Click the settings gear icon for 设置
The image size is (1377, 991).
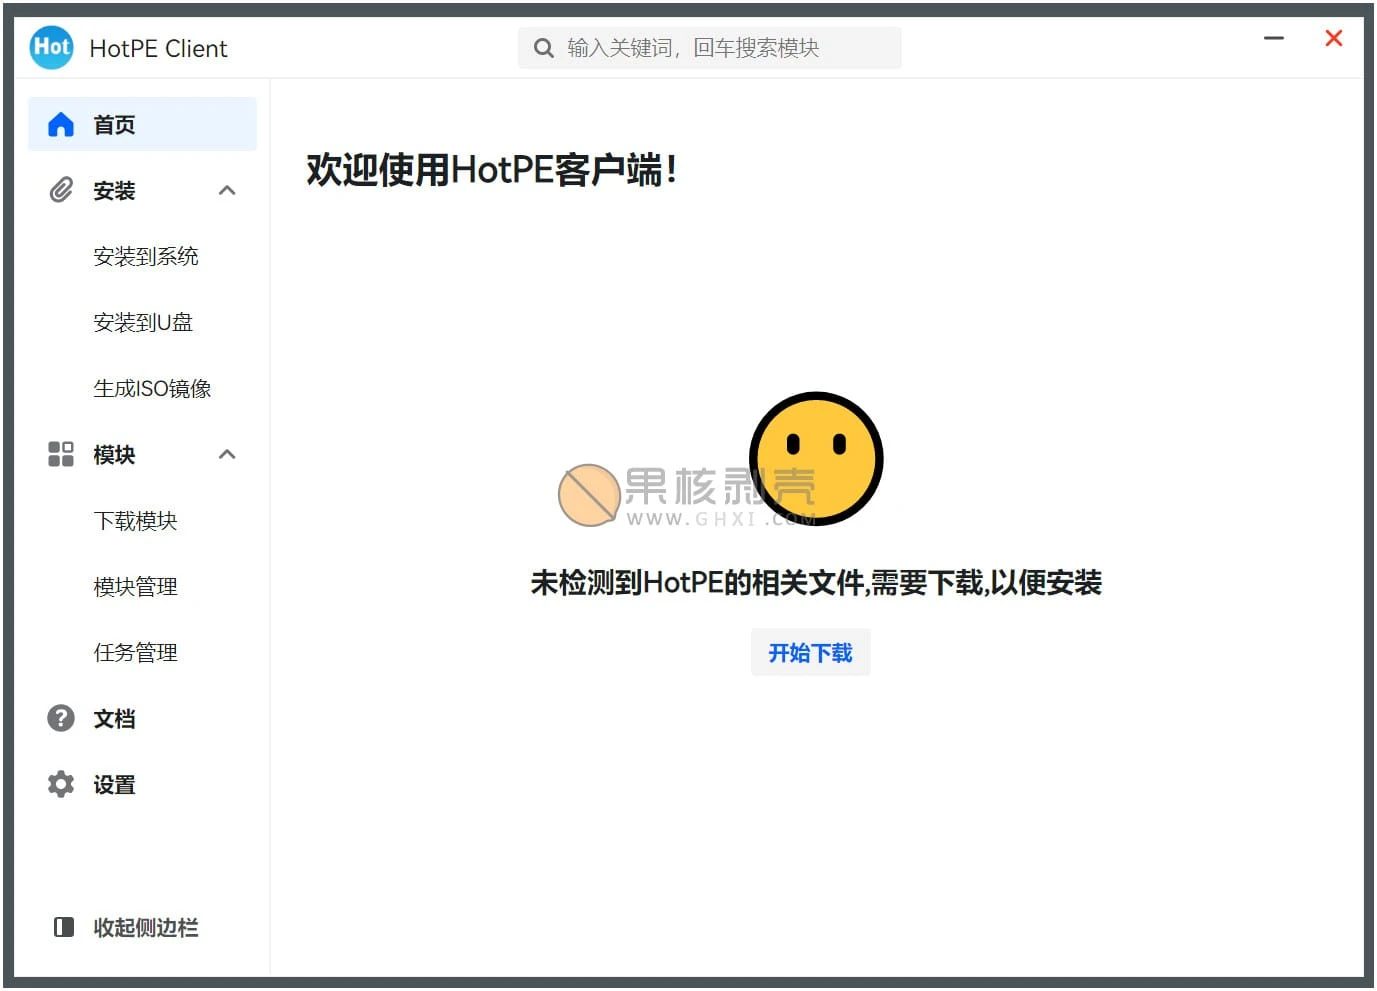[x=61, y=784]
